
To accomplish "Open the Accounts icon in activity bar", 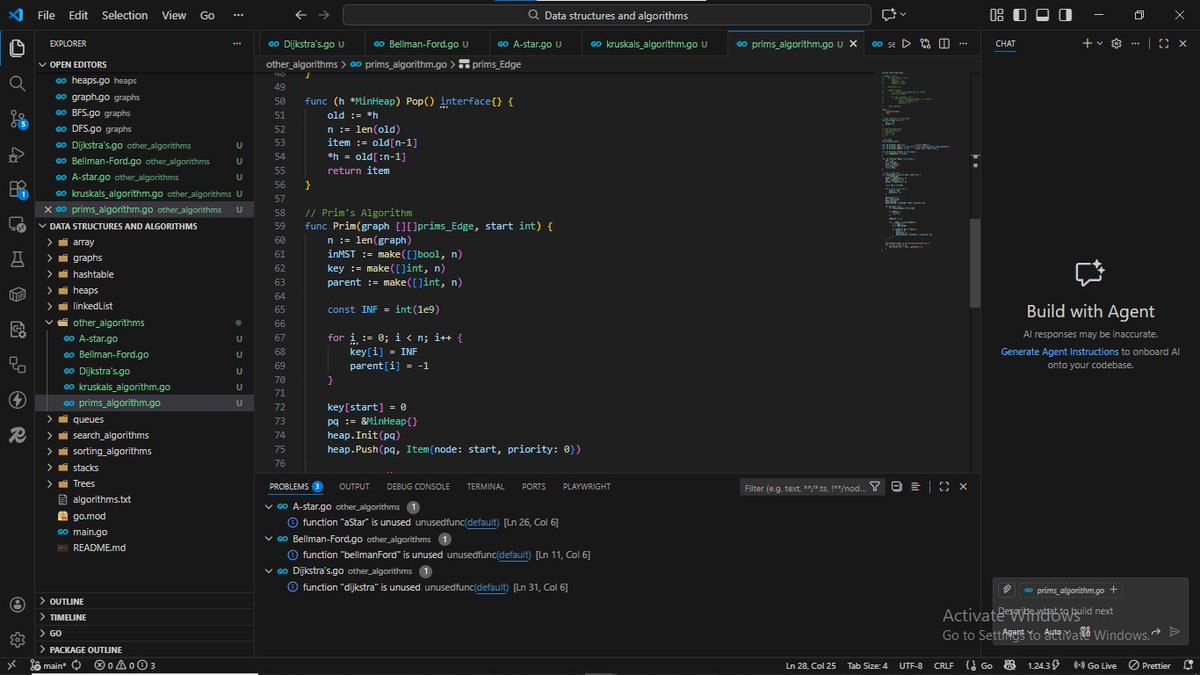I will pyautogui.click(x=17, y=605).
